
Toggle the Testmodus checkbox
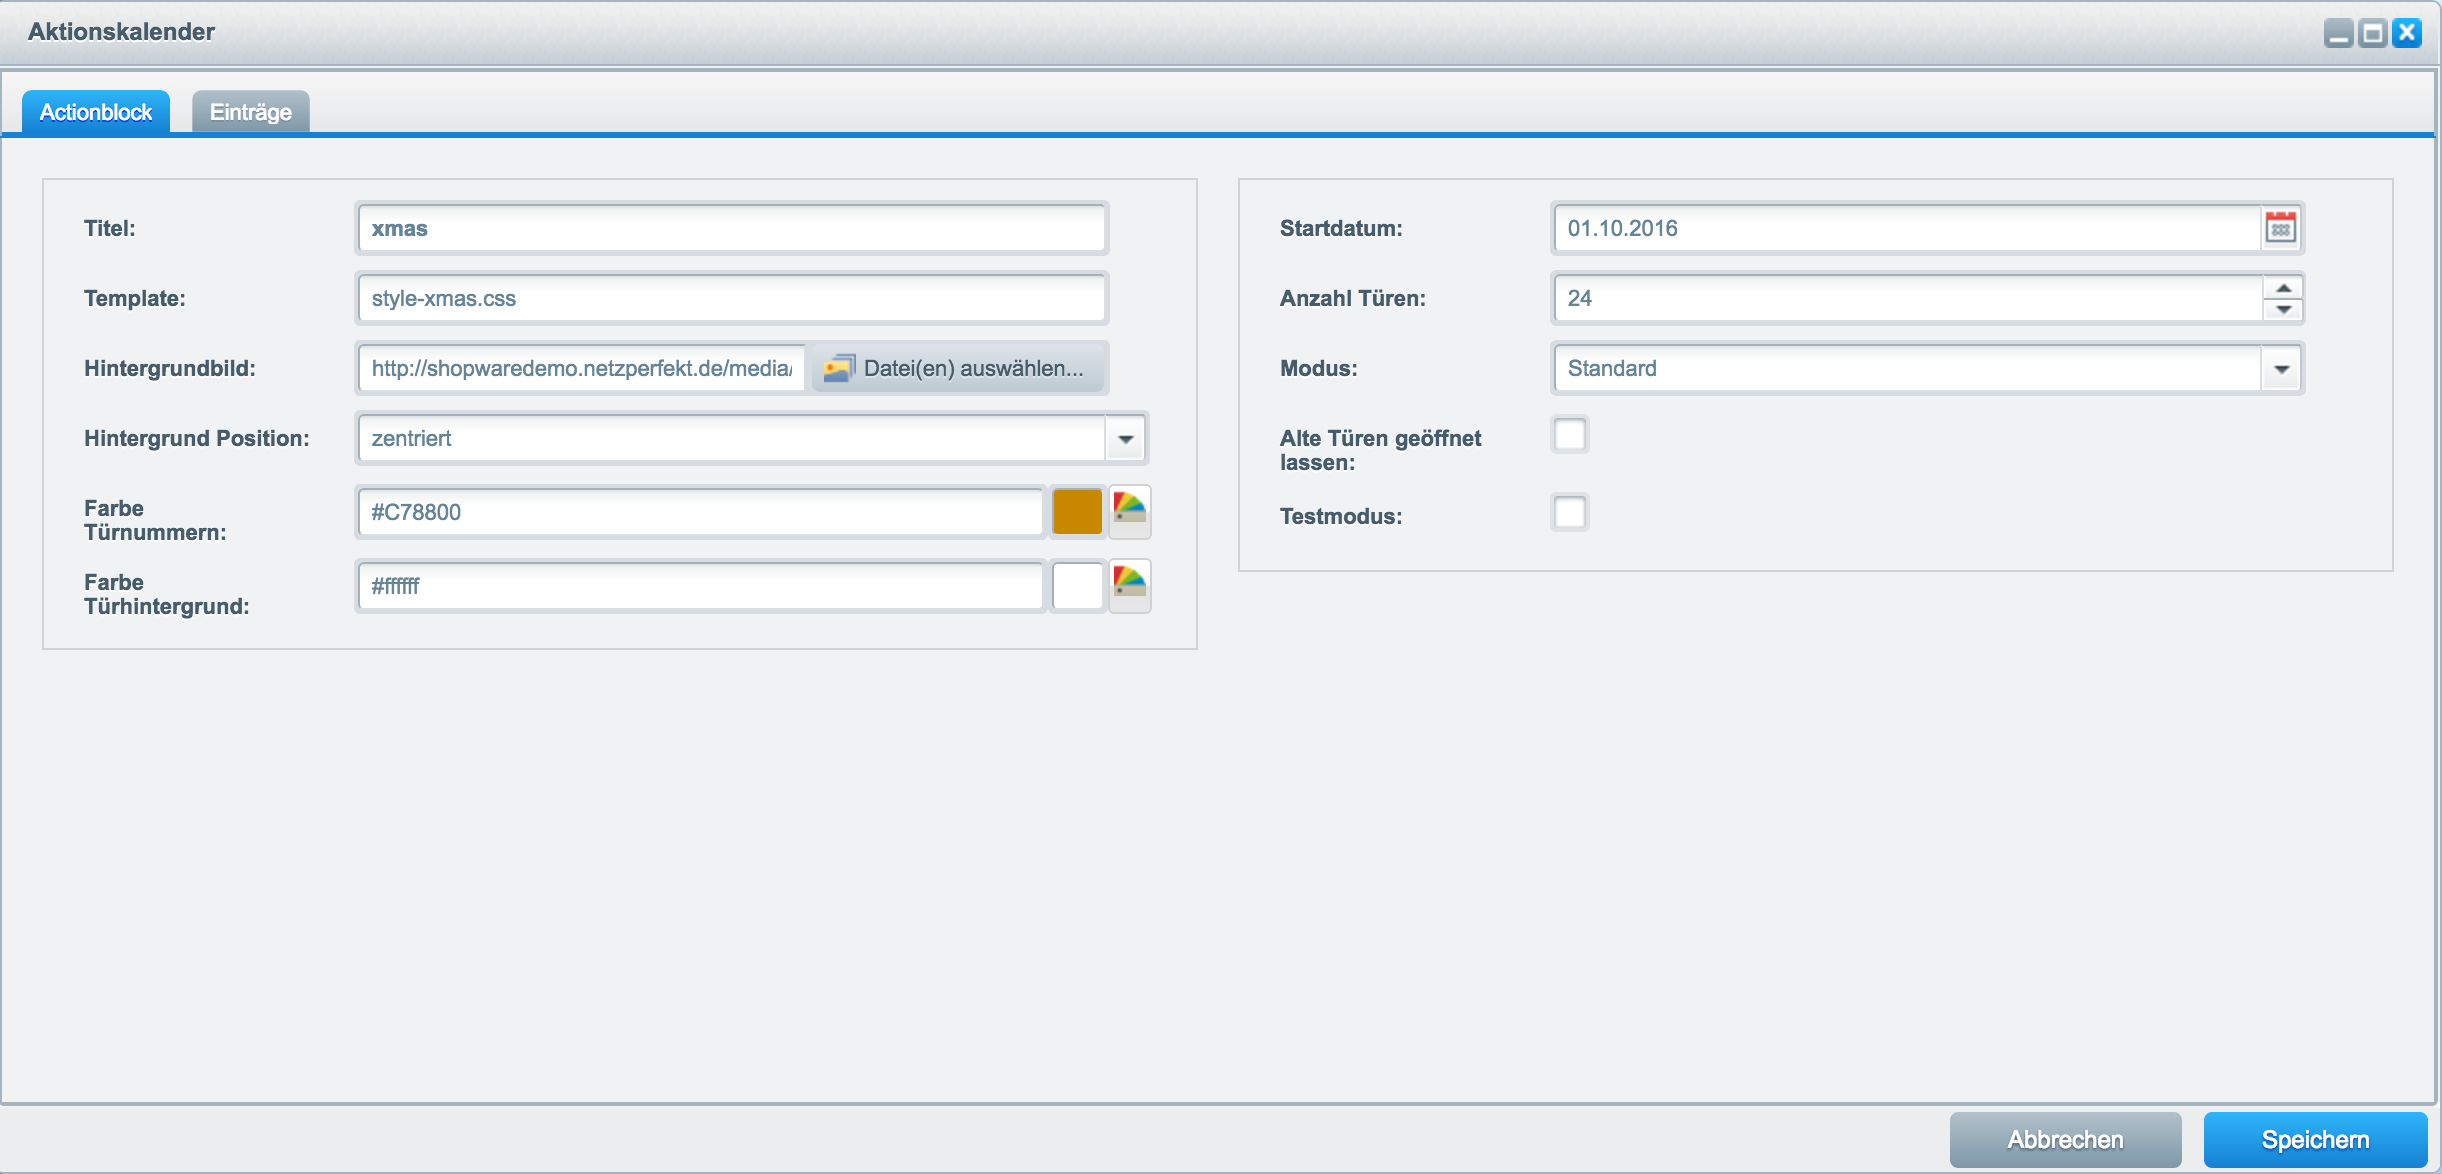[1570, 513]
